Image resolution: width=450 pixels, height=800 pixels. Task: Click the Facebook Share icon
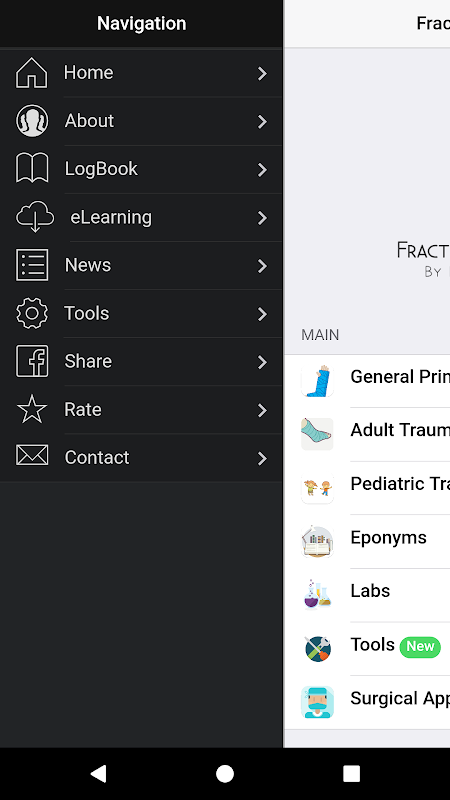point(32,361)
